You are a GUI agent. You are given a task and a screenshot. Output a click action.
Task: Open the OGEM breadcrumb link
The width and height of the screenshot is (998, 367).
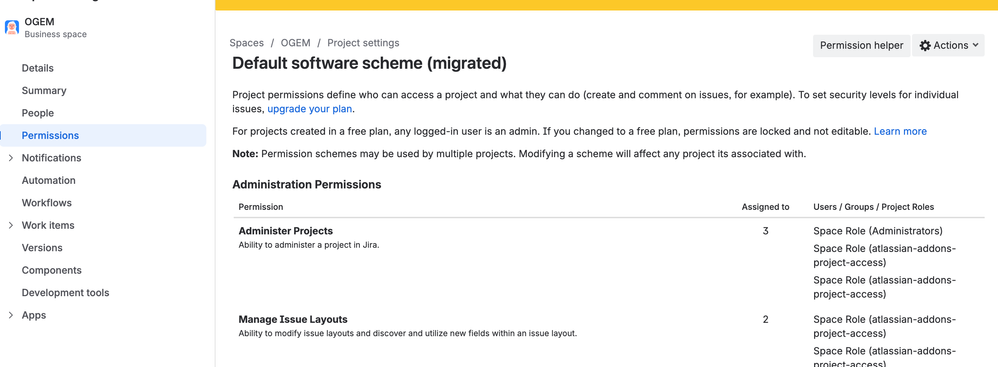coord(295,43)
